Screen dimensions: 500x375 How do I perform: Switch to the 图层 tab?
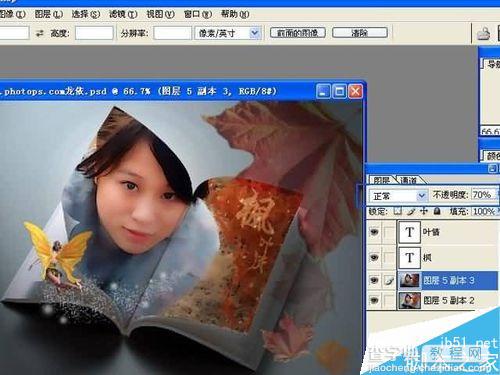coord(382,180)
